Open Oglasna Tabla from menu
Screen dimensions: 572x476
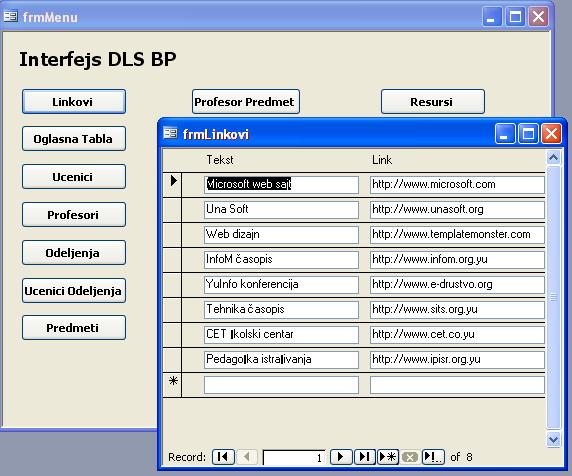[x=74, y=139]
